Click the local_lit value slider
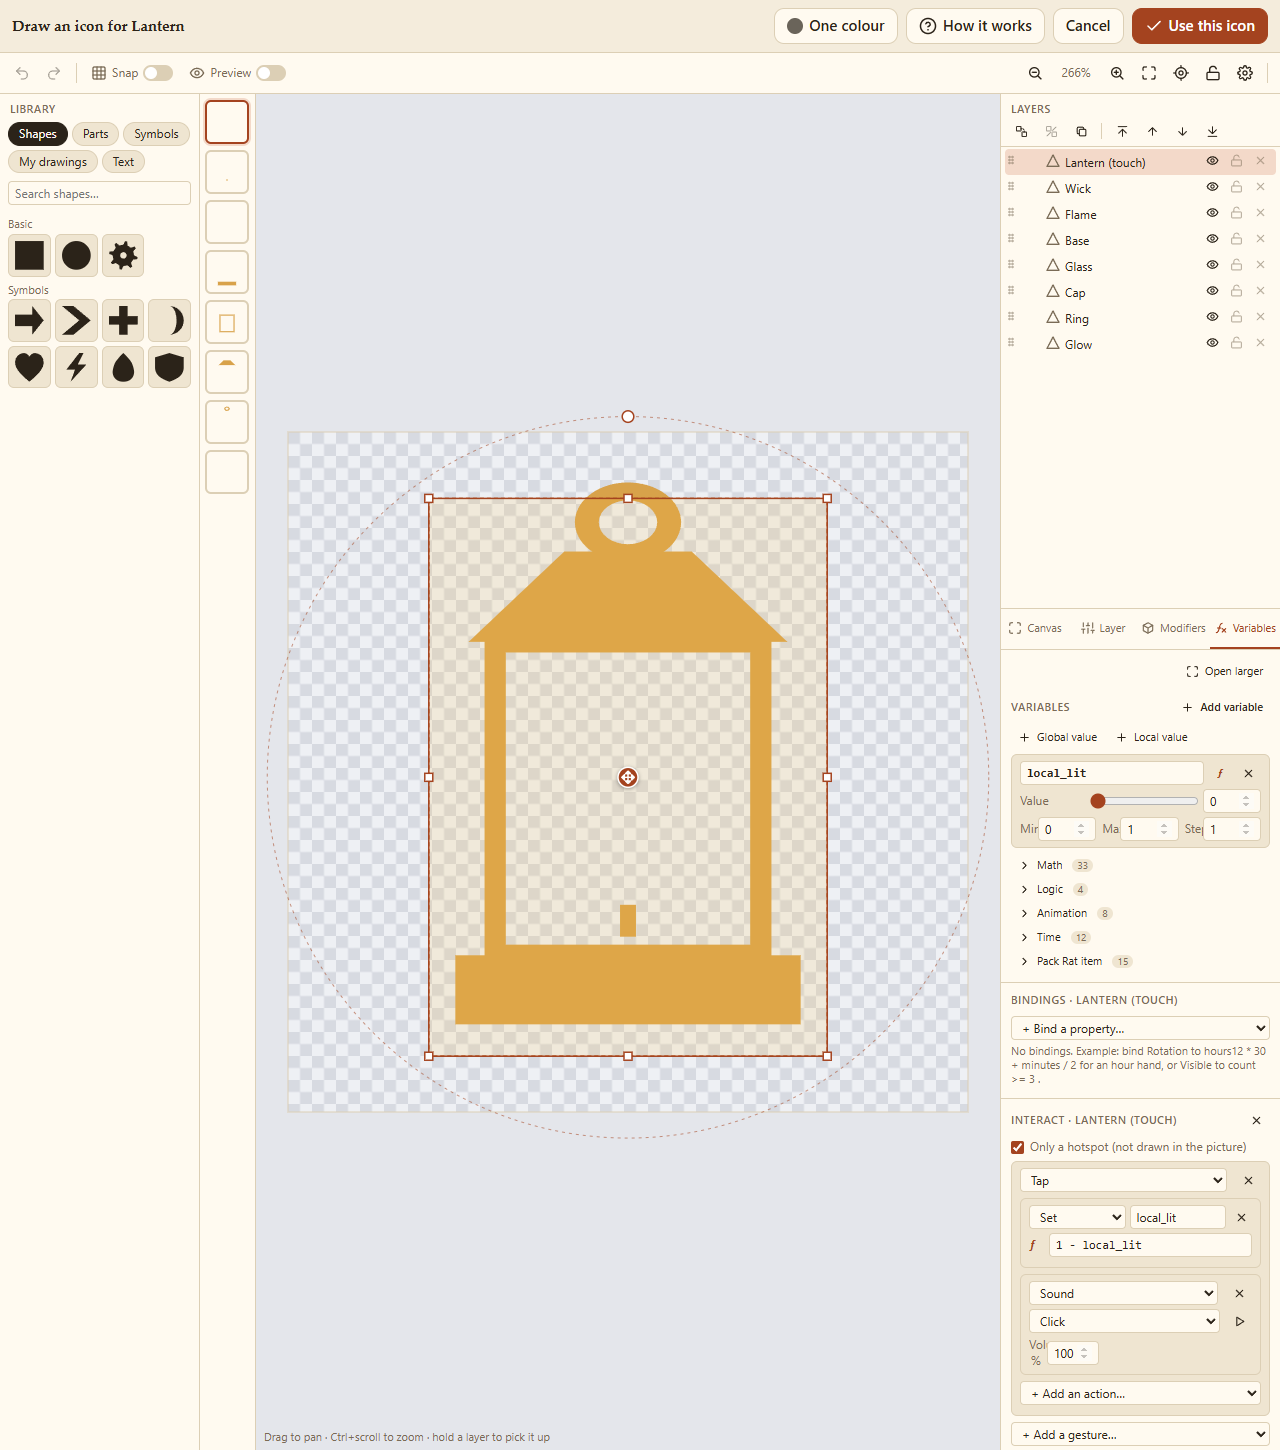This screenshot has width=1280, height=1450. [1144, 801]
